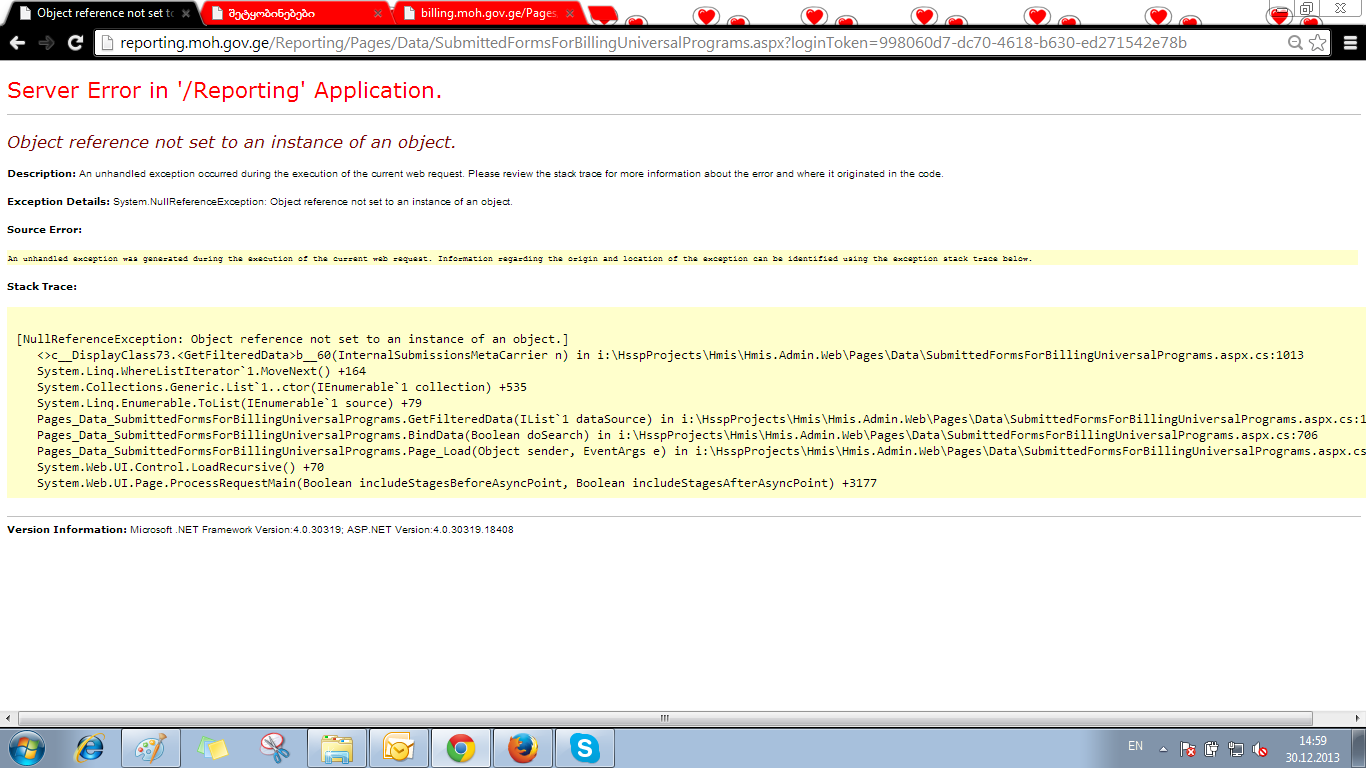Open Paint from the taskbar
Screen dimensions: 1366x768
click(151, 748)
